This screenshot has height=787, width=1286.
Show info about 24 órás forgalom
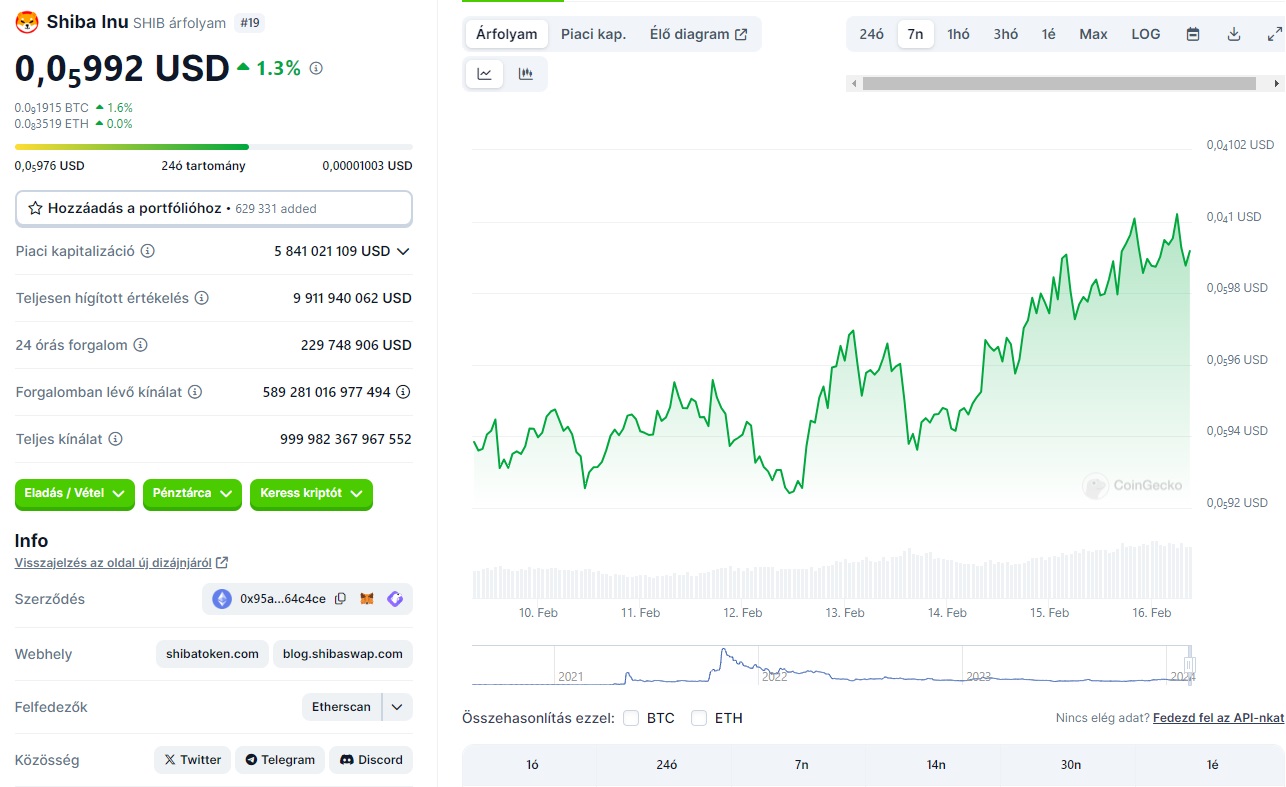[x=140, y=345]
